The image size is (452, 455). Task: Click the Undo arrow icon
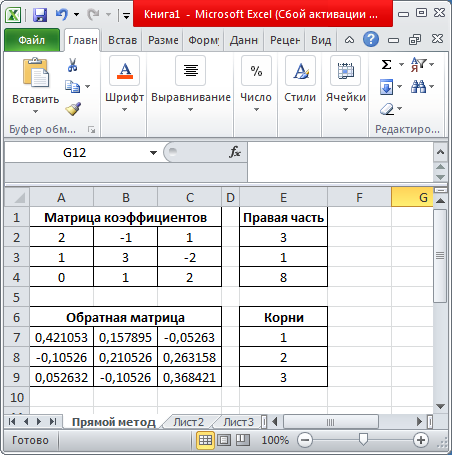(x=61, y=14)
